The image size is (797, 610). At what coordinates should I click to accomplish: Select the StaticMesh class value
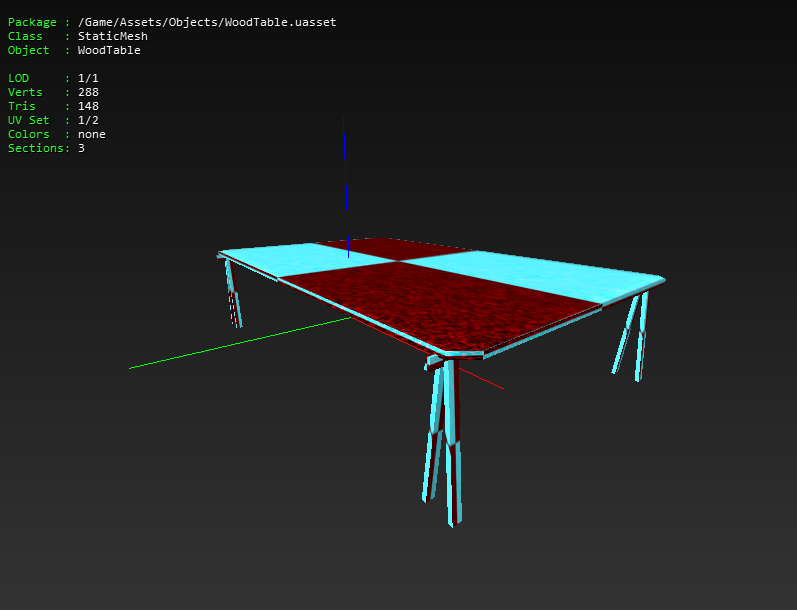(113, 36)
